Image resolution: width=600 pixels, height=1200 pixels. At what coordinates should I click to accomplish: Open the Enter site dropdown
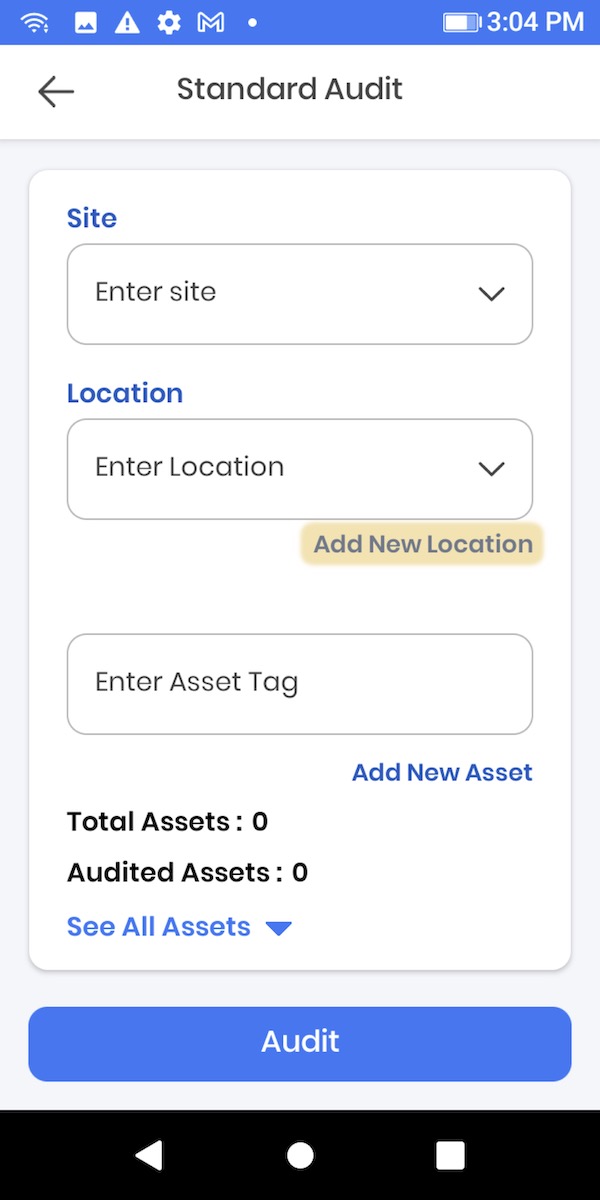299,294
